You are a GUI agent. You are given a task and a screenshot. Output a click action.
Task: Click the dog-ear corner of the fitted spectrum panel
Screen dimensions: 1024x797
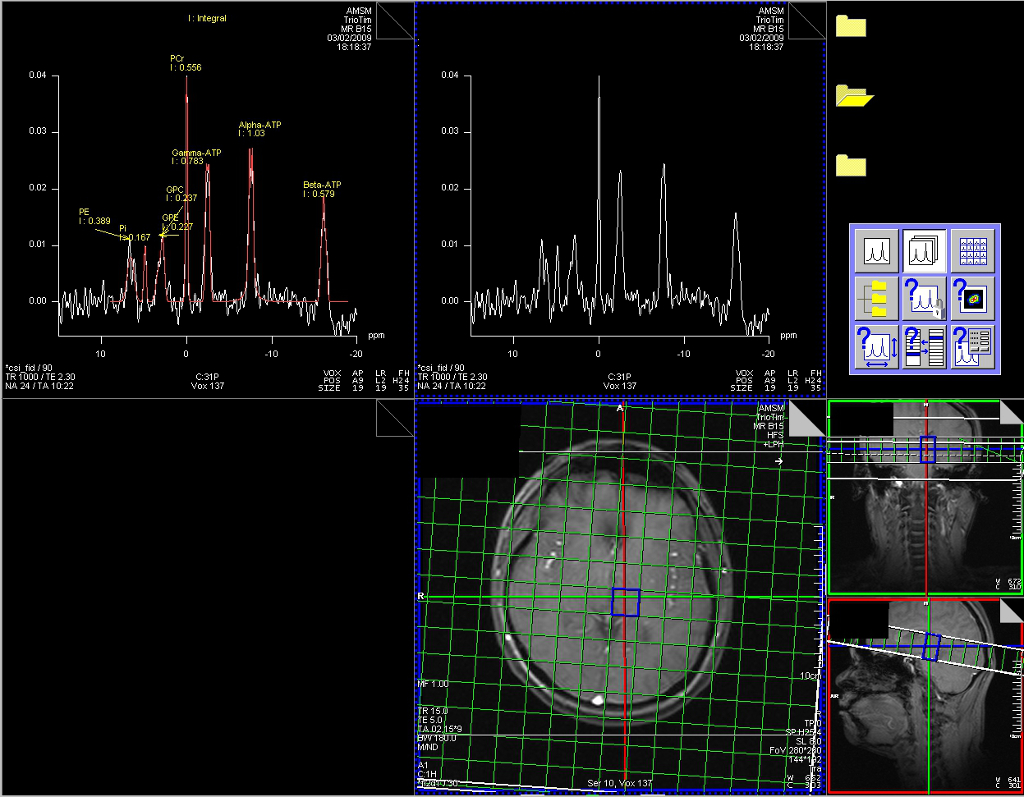click(x=396, y=21)
